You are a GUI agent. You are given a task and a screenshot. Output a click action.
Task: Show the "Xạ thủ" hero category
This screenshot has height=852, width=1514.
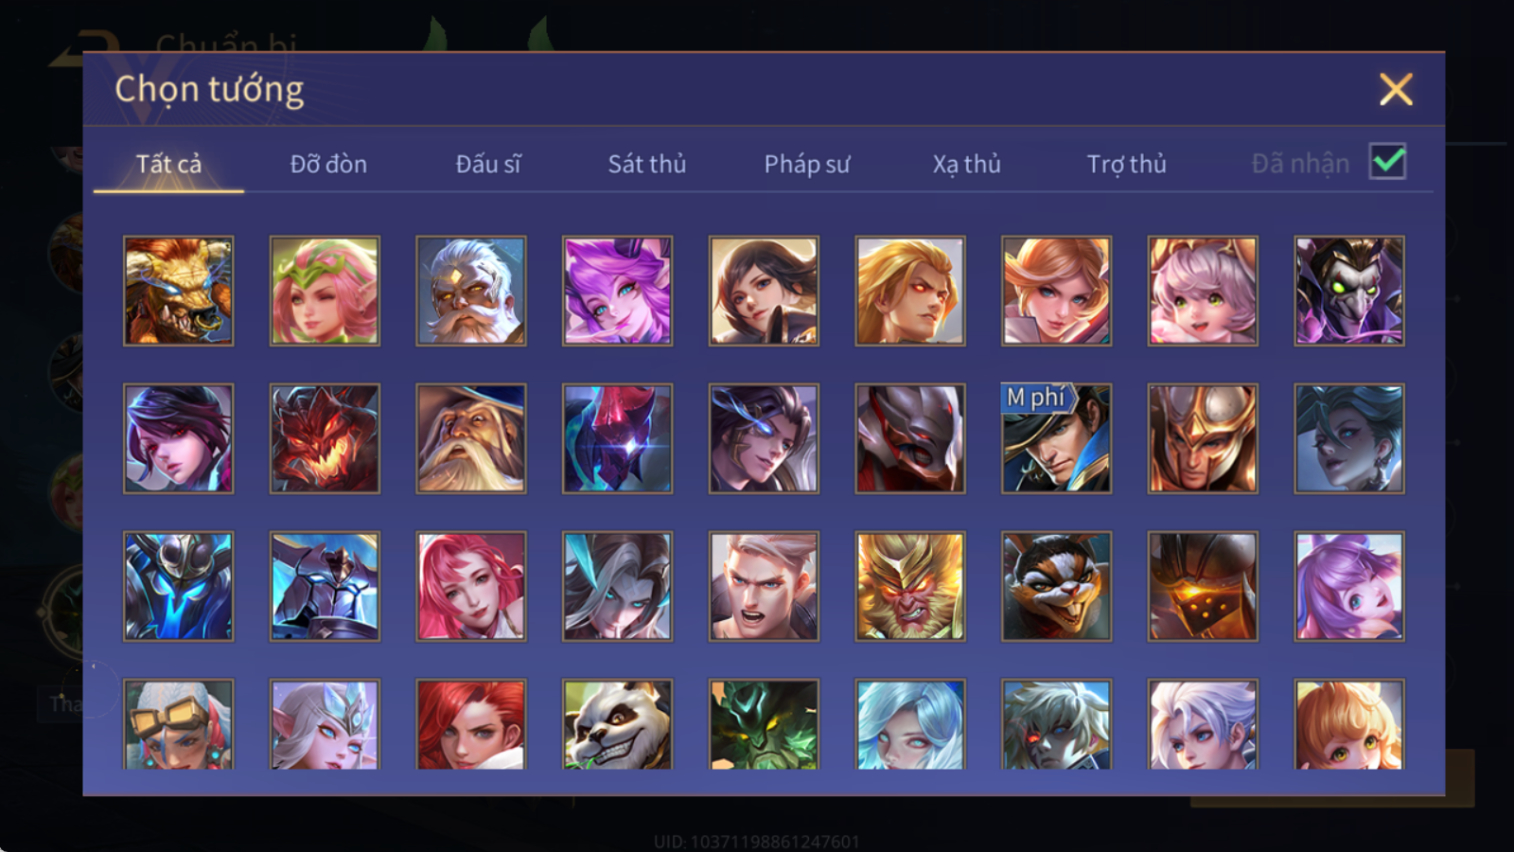pos(966,164)
